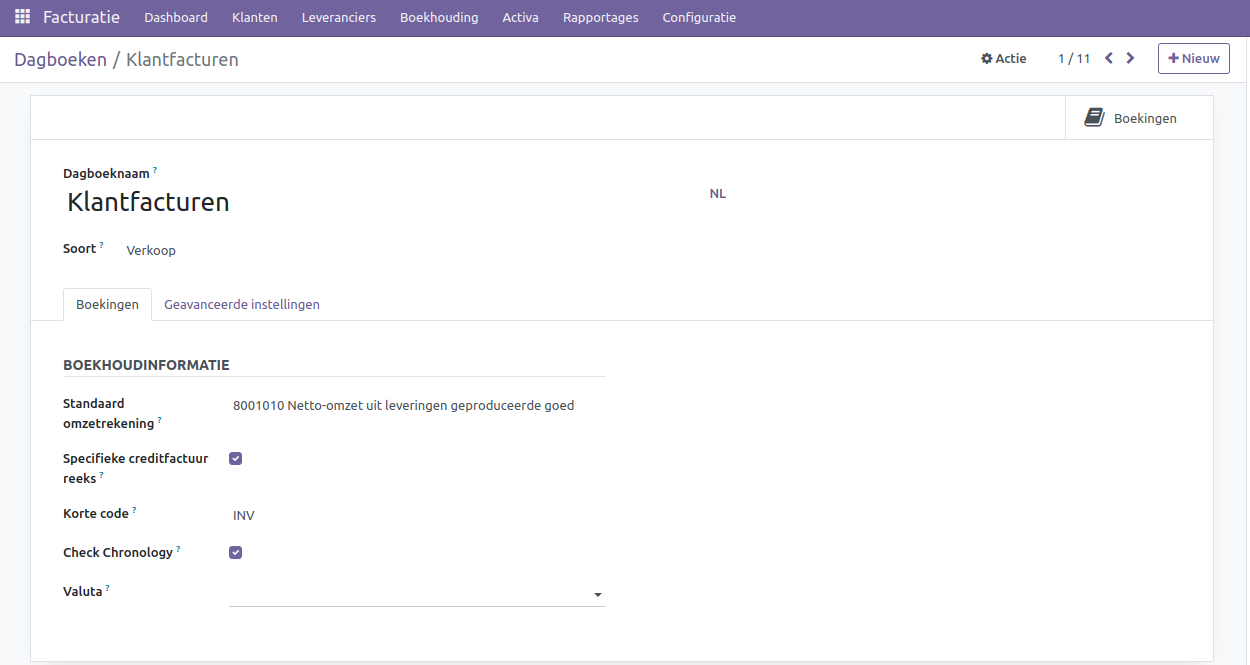1250x665 pixels.
Task: Open the Actie gear menu
Action: coord(1003,59)
